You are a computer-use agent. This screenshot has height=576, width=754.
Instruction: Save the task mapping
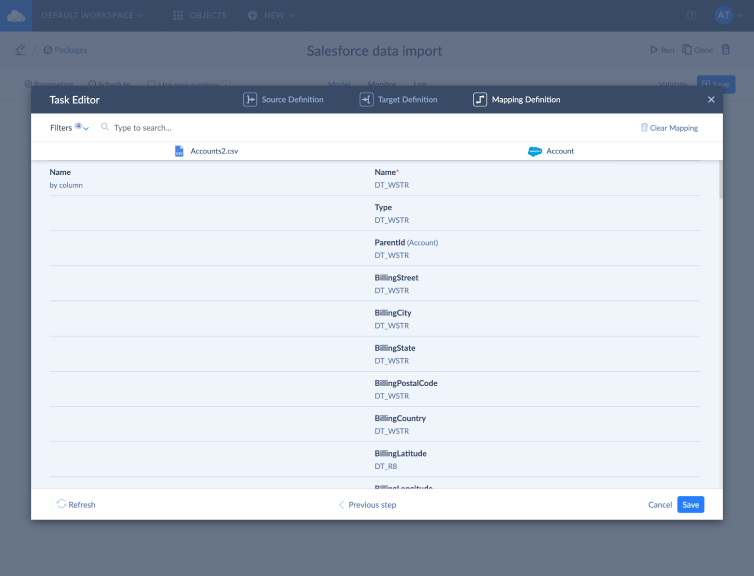pyautogui.click(x=691, y=505)
